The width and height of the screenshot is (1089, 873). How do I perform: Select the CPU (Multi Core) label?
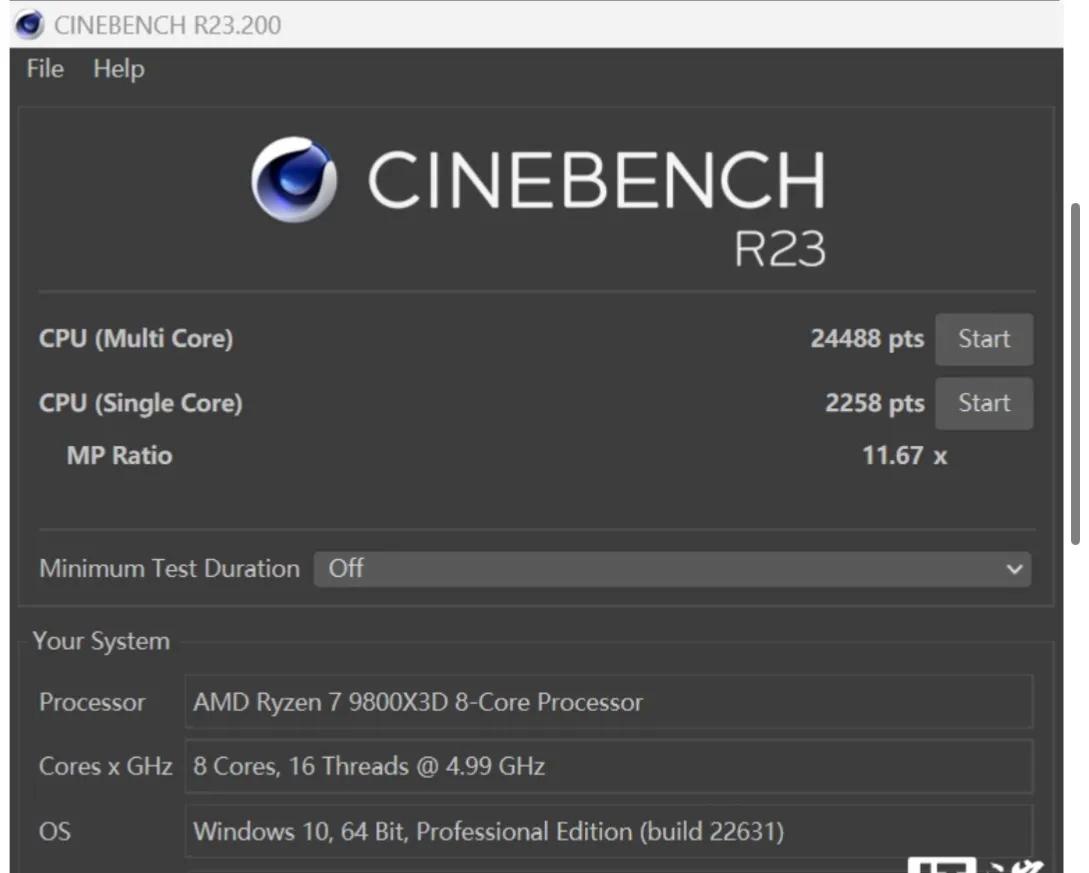(x=136, y=339)
